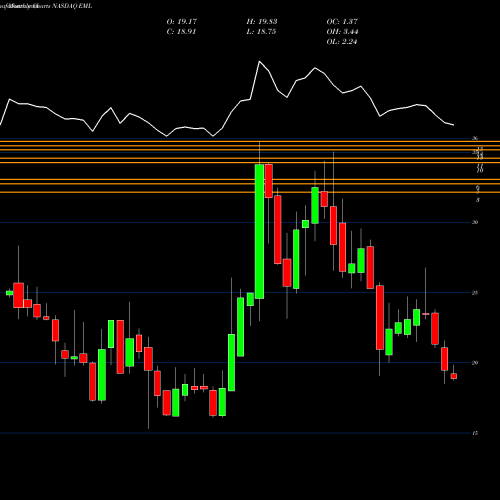Select the last small red candlestick
This screenshot has width=500, height=500.
(454, 376)
